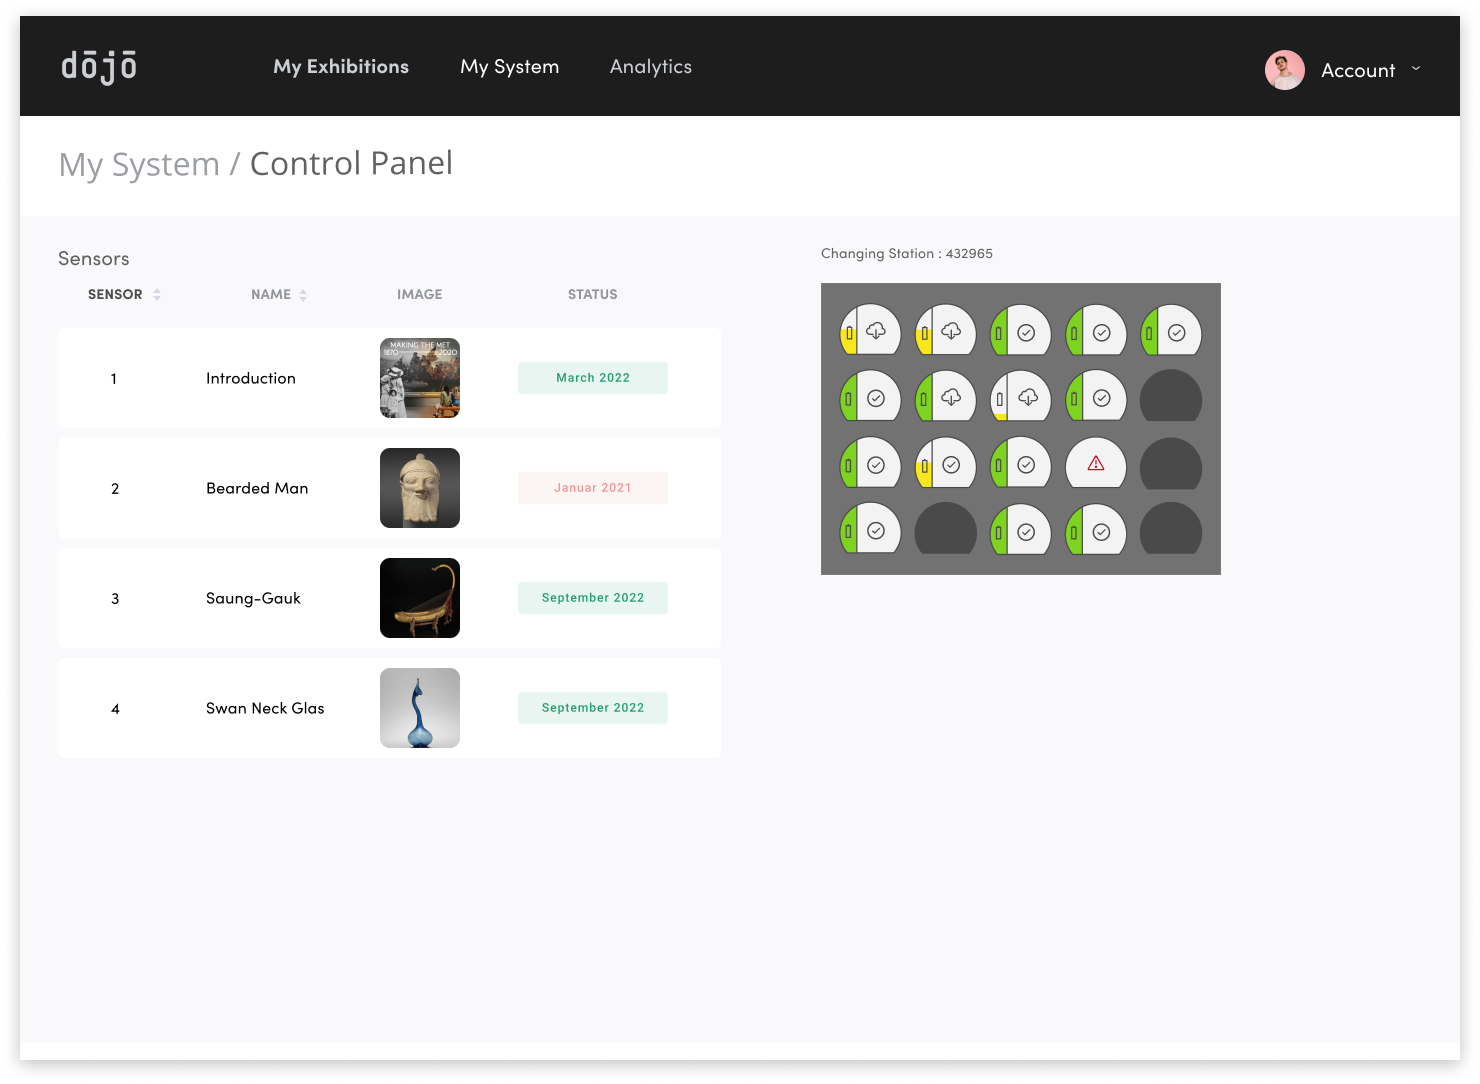Click fifth slot in top row of station
This screenshot has height=1084, width=1480.
coord(1171,330)
